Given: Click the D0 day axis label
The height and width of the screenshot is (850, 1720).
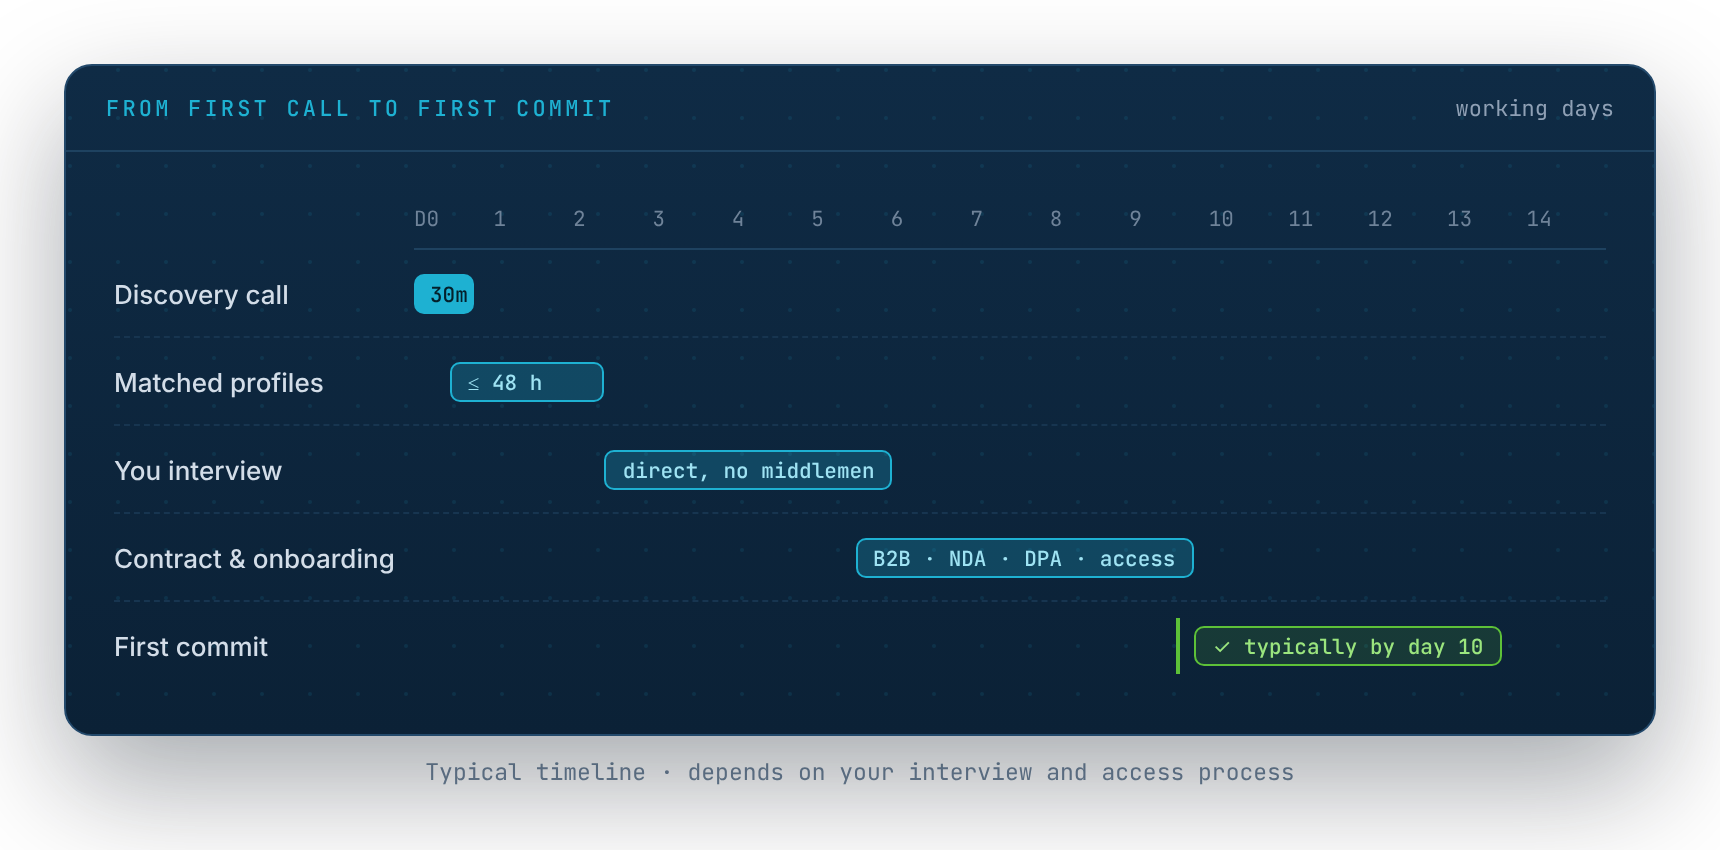Looking at the screenshot, I should click(427, 219).
